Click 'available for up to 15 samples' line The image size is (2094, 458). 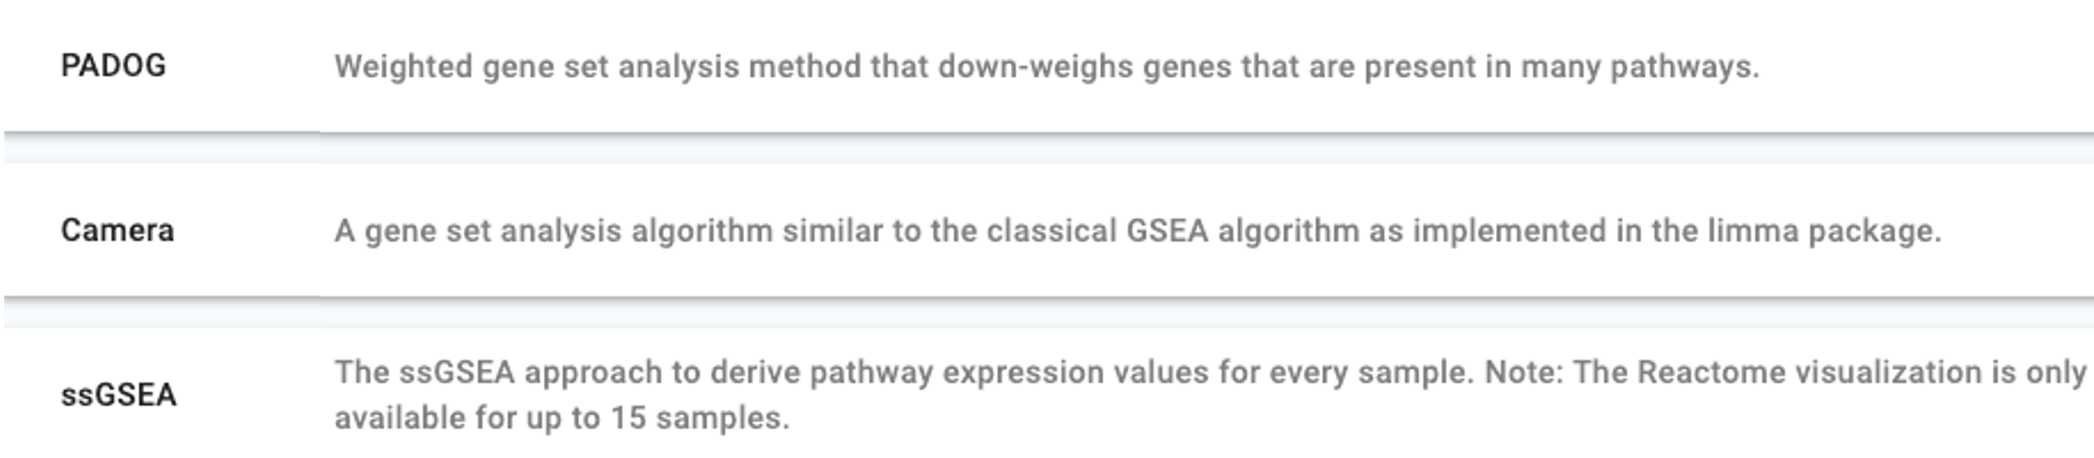point(561,418)
